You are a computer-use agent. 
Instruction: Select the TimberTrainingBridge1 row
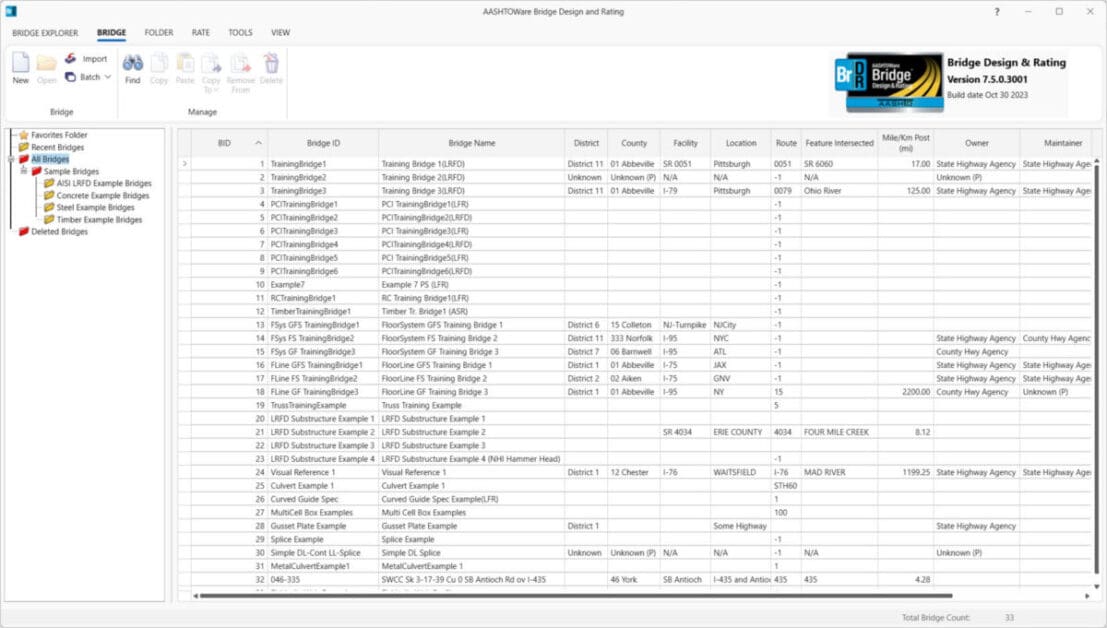[635, 311]
